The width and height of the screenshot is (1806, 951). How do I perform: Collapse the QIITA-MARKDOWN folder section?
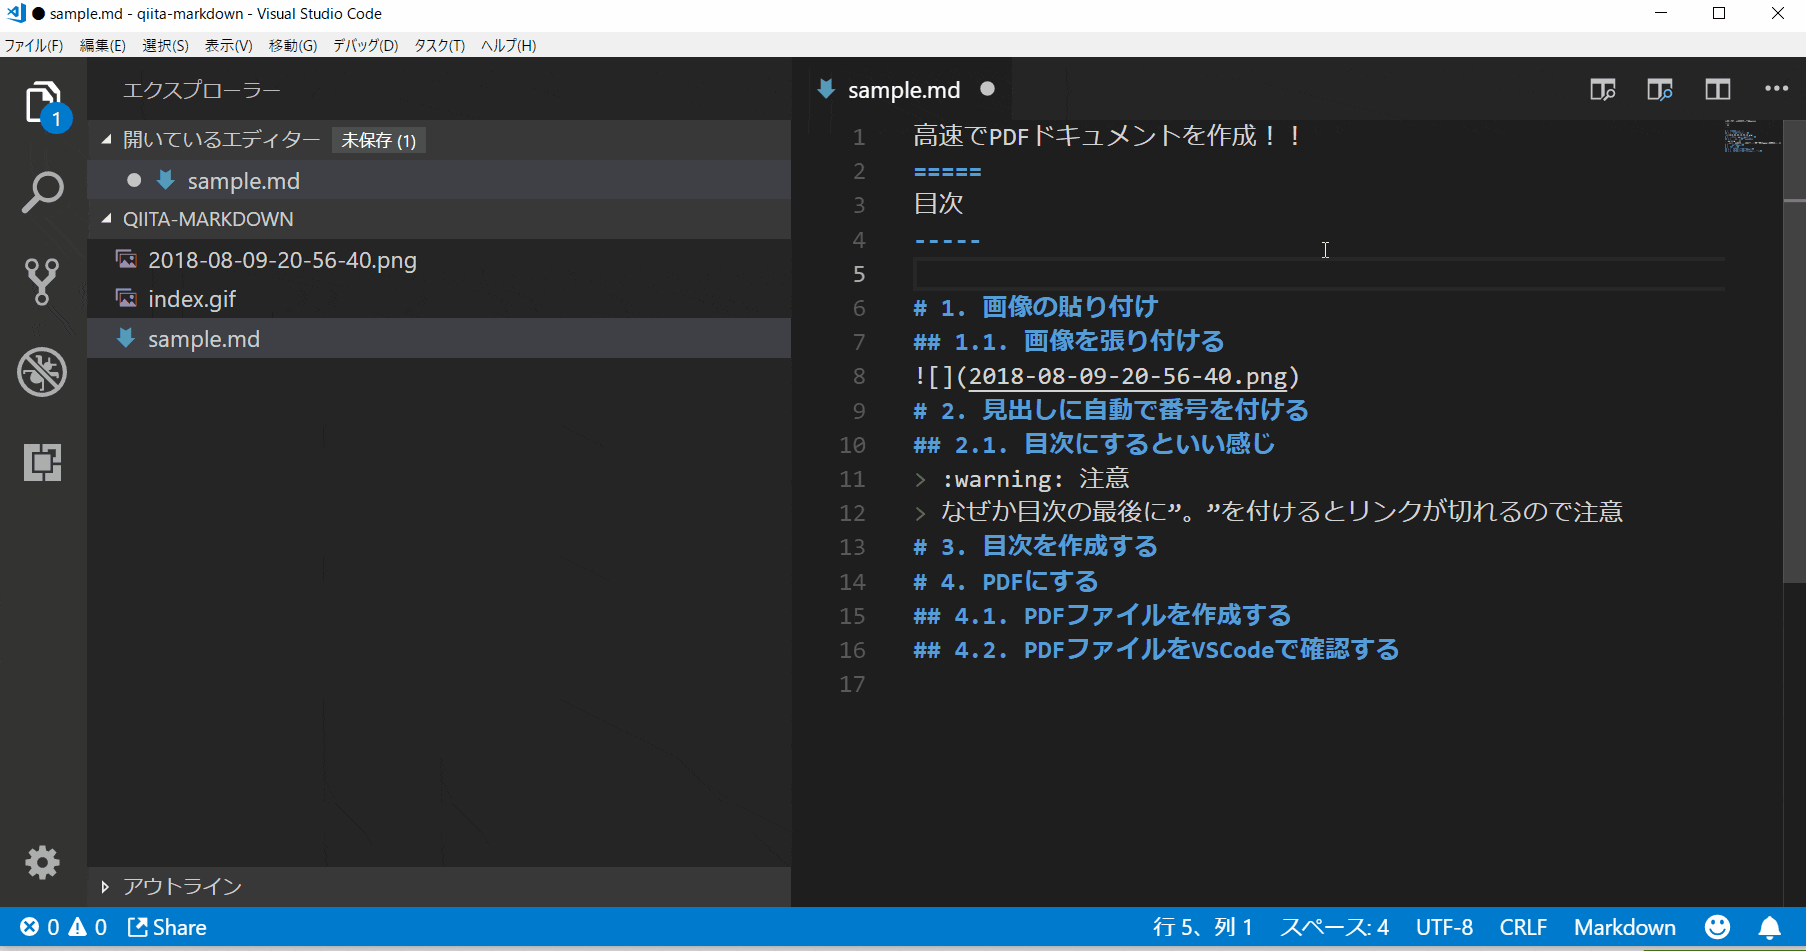[x=106, y=219]
